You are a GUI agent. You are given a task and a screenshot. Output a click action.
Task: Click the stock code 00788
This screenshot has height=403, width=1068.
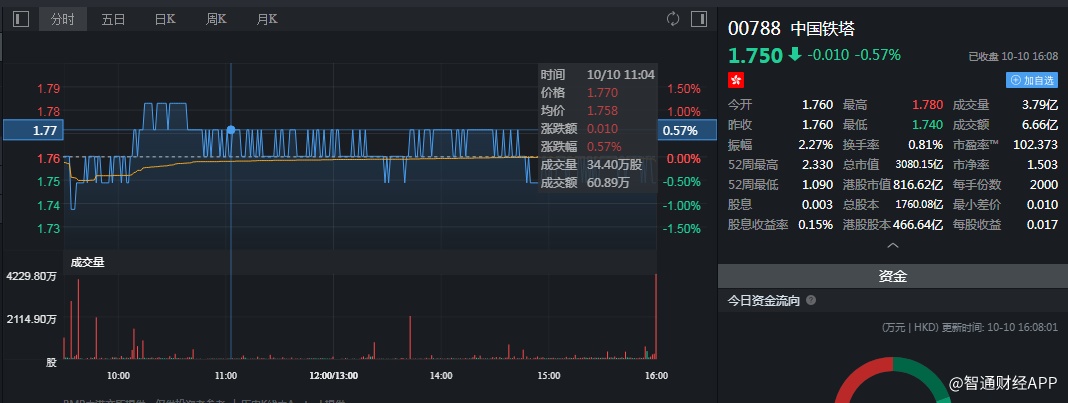coord(754,29)
